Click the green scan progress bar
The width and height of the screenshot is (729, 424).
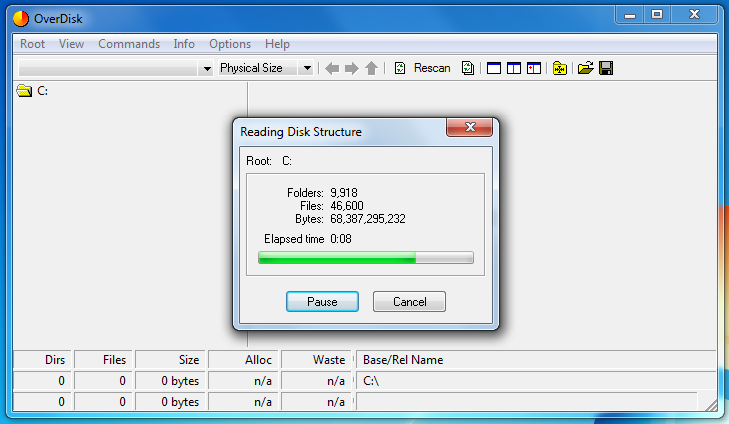[x=366, y=258]
